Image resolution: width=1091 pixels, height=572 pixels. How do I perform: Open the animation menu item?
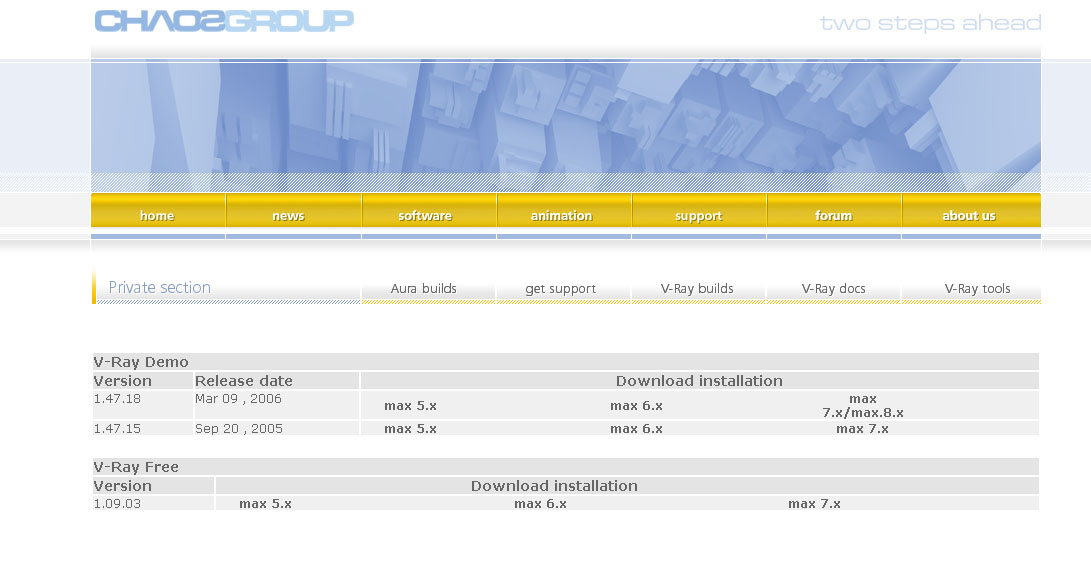point(564,211)
